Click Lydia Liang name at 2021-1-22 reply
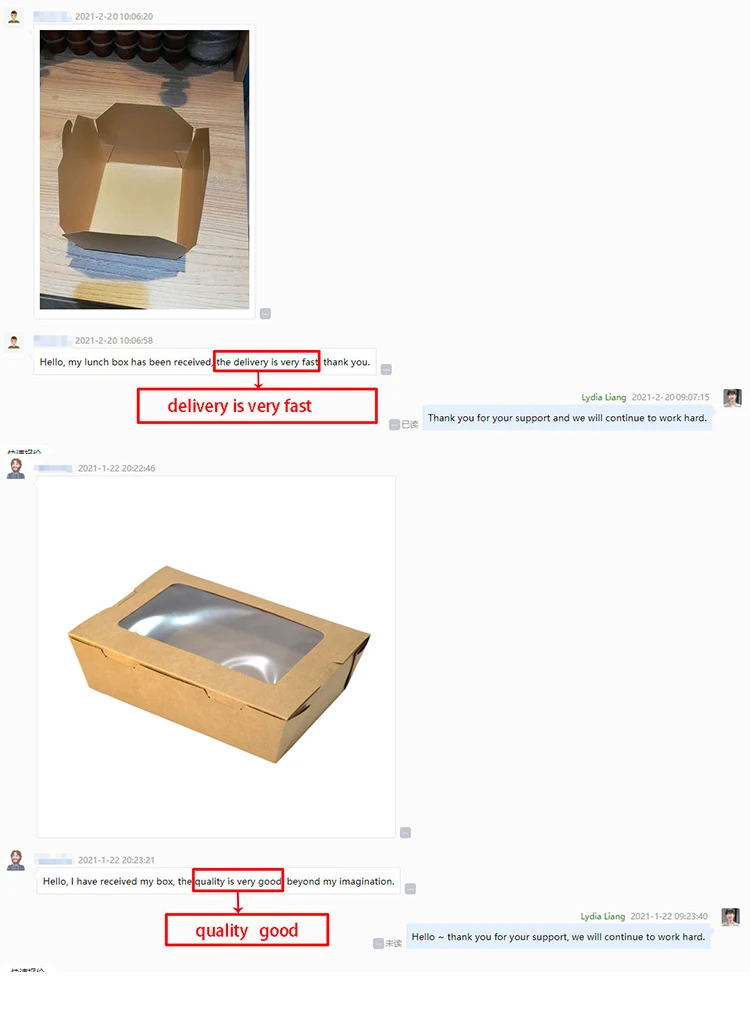 click(x=603, y=916)
